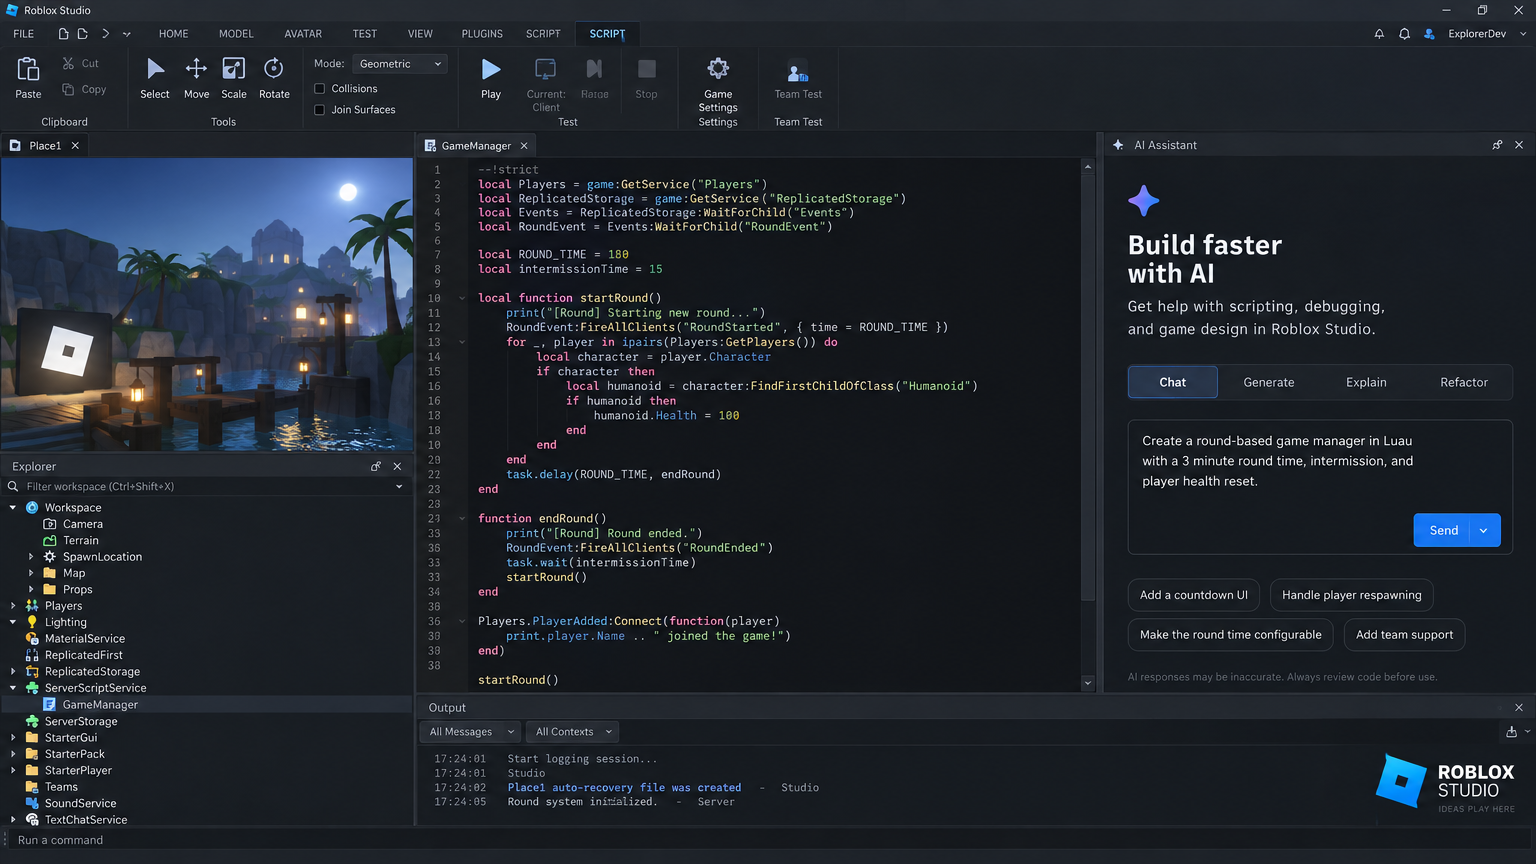Select the Scale tool
Viewport: 1536px width, 864px height.
[x=233, y=78]
